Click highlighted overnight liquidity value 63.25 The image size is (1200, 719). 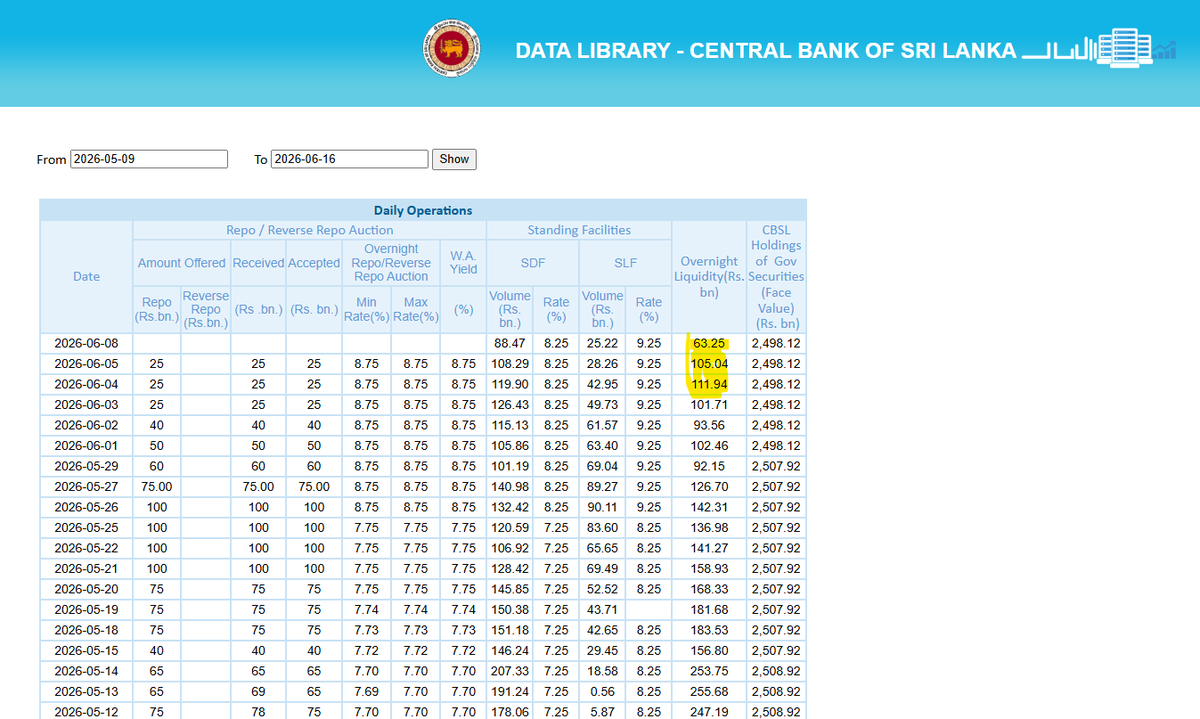click(x=709, y=344)
